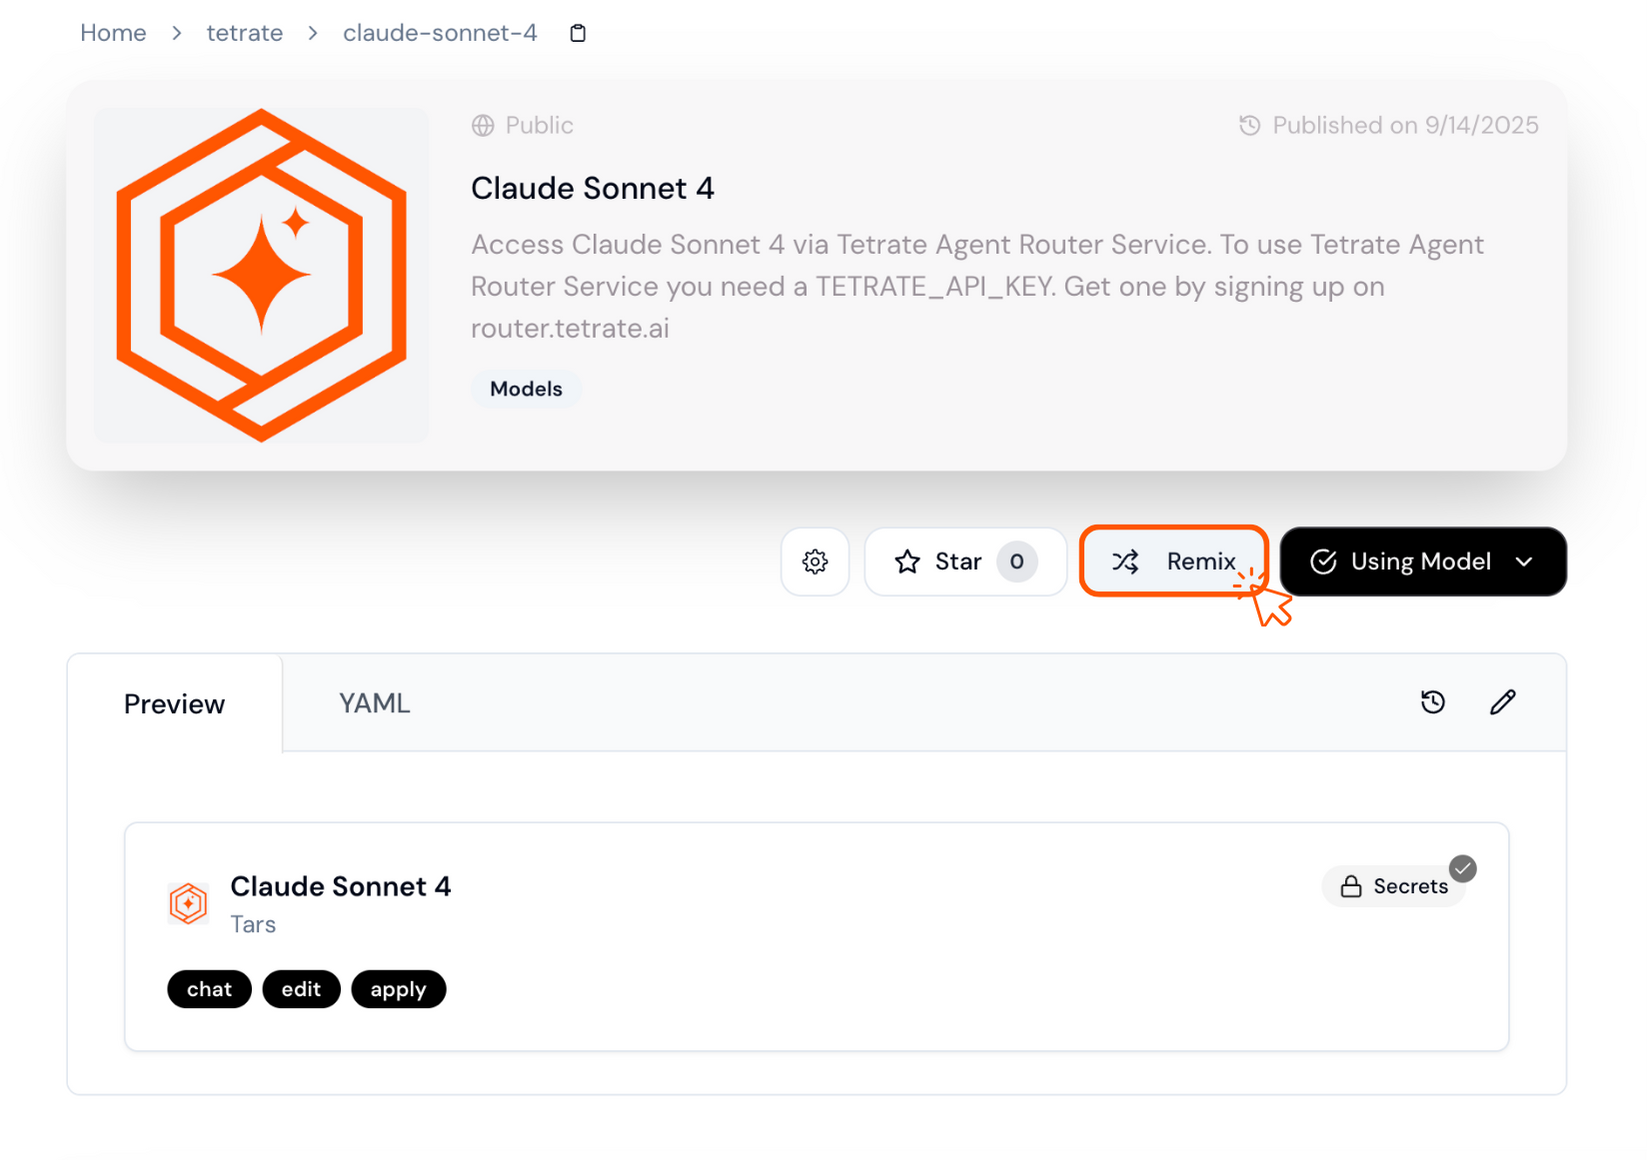Image resolution: width=1648 pixels, height=1160 pixels.
Task: Click the chat capability tag
Action: (208, 989)
